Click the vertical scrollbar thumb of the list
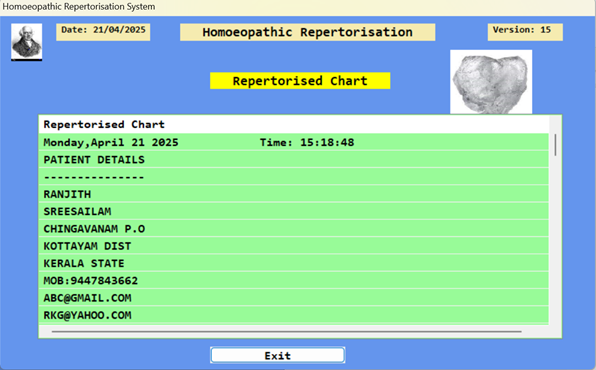596x370 pixels. [555, 145]
